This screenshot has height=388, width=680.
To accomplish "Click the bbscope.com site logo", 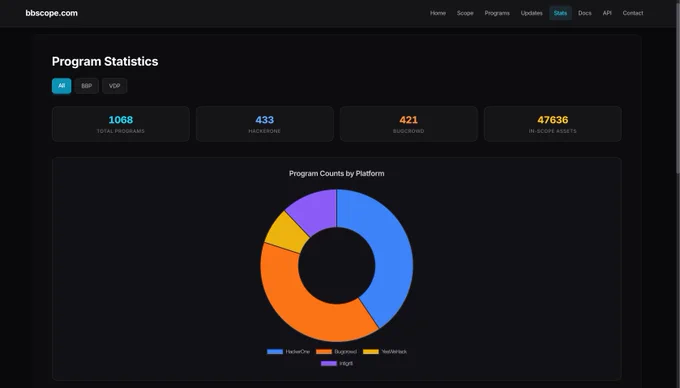I will click(51, 13).
